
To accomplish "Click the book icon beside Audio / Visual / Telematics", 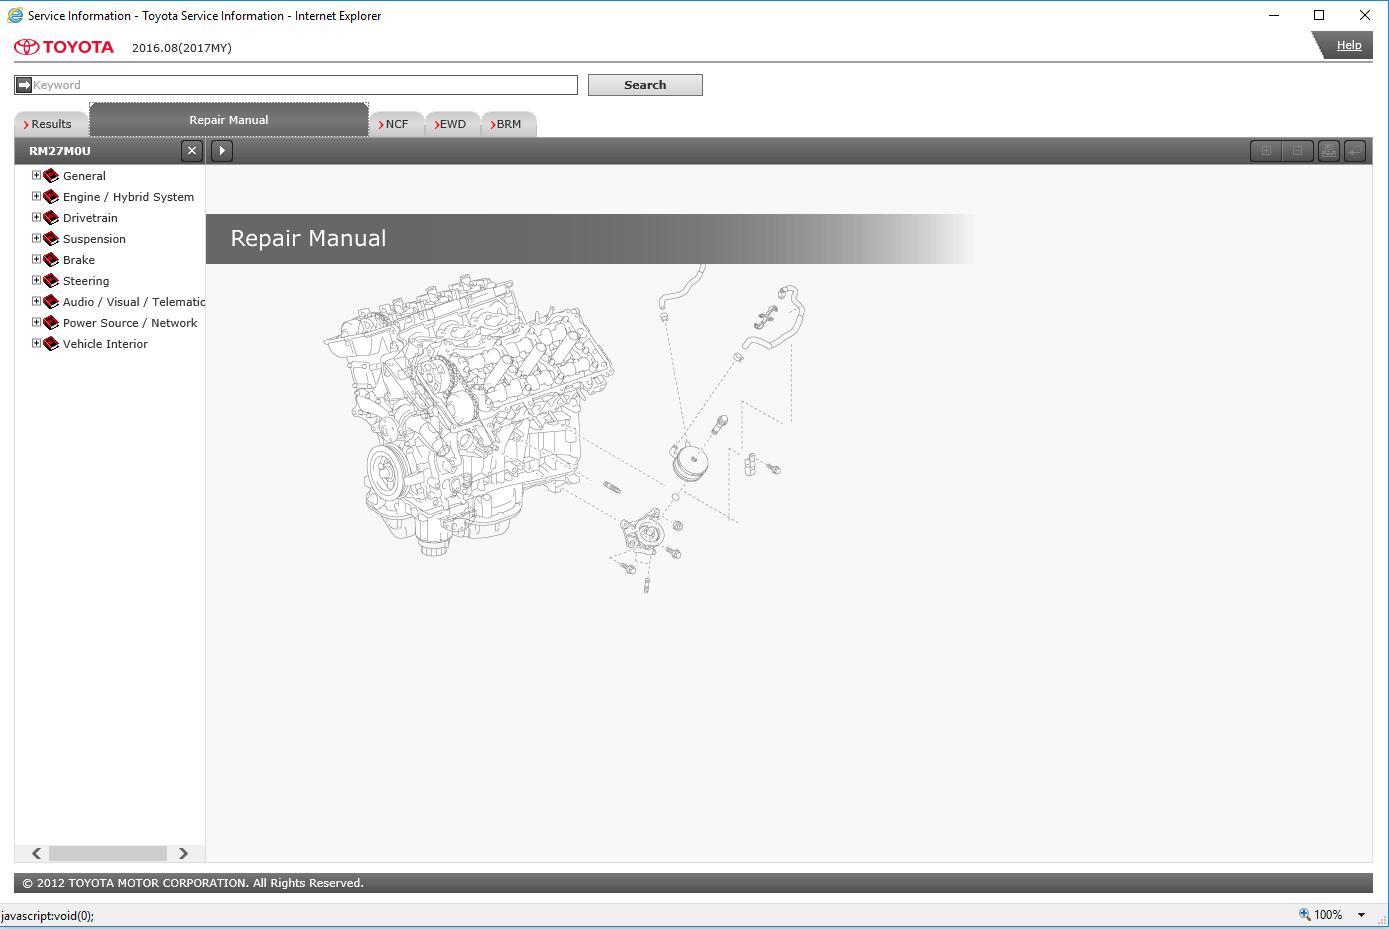I will [x=51, y=302].
